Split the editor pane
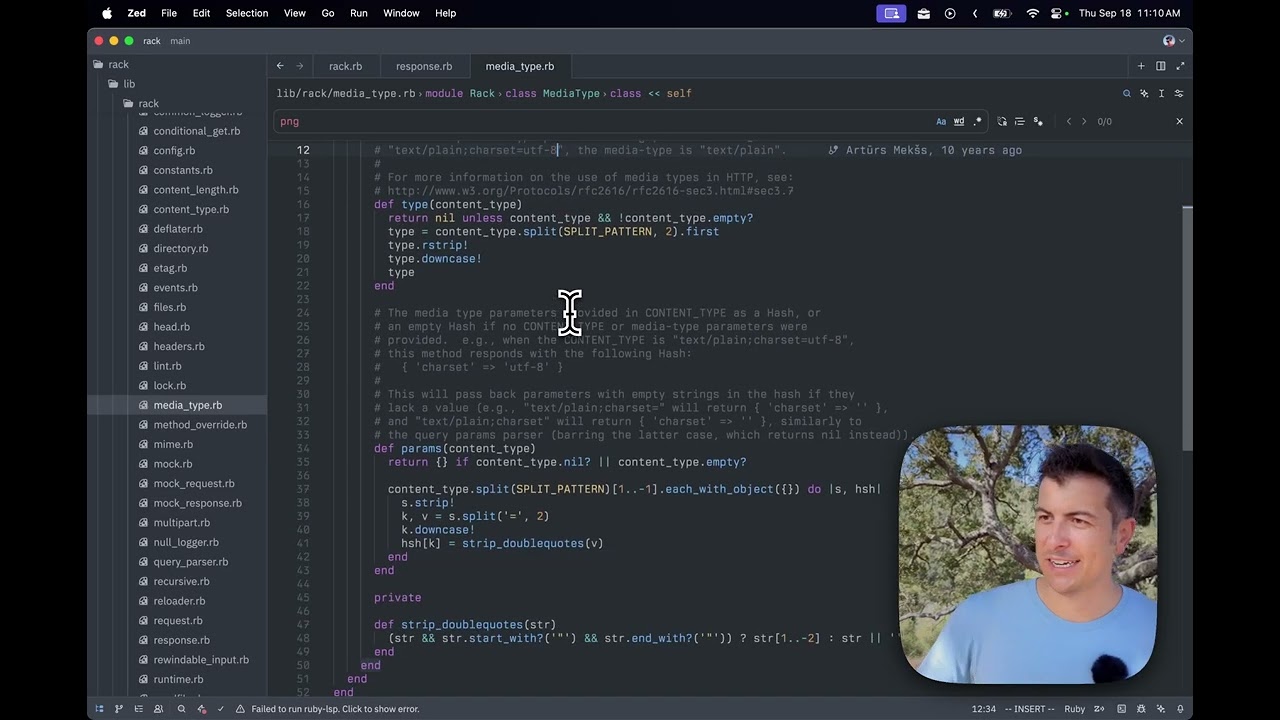 click(1160, 66)
